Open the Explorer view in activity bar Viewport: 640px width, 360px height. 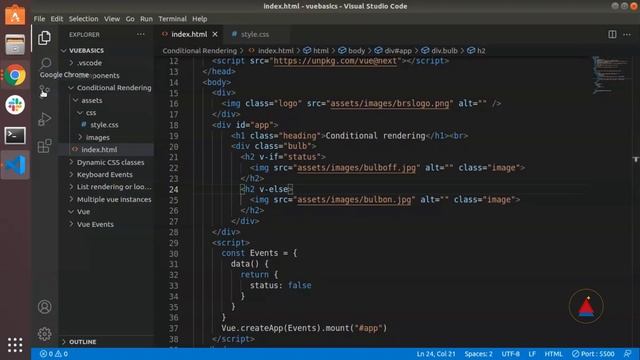coord(44,38)
